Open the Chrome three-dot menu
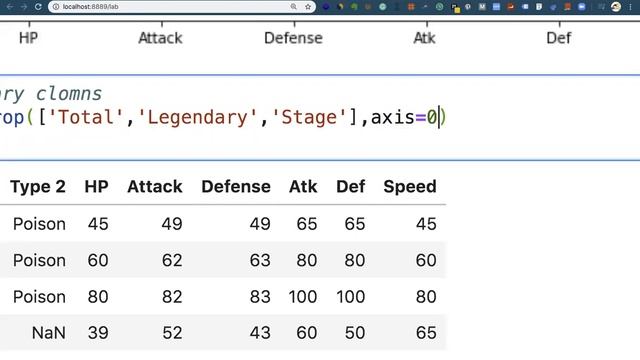This screenshot has height=360, width=640. (x=630, y=7)
